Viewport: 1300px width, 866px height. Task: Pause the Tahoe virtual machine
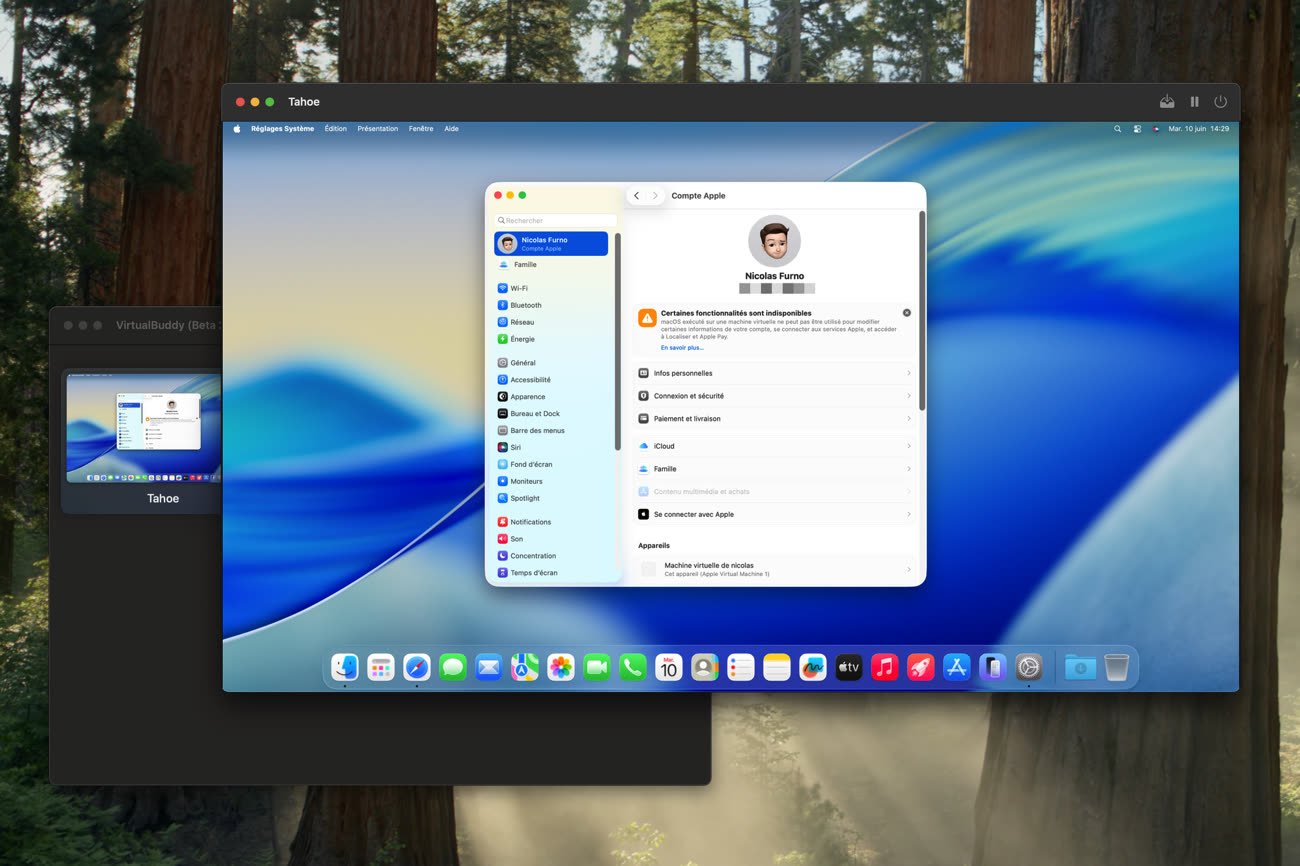click(1194, 102)
